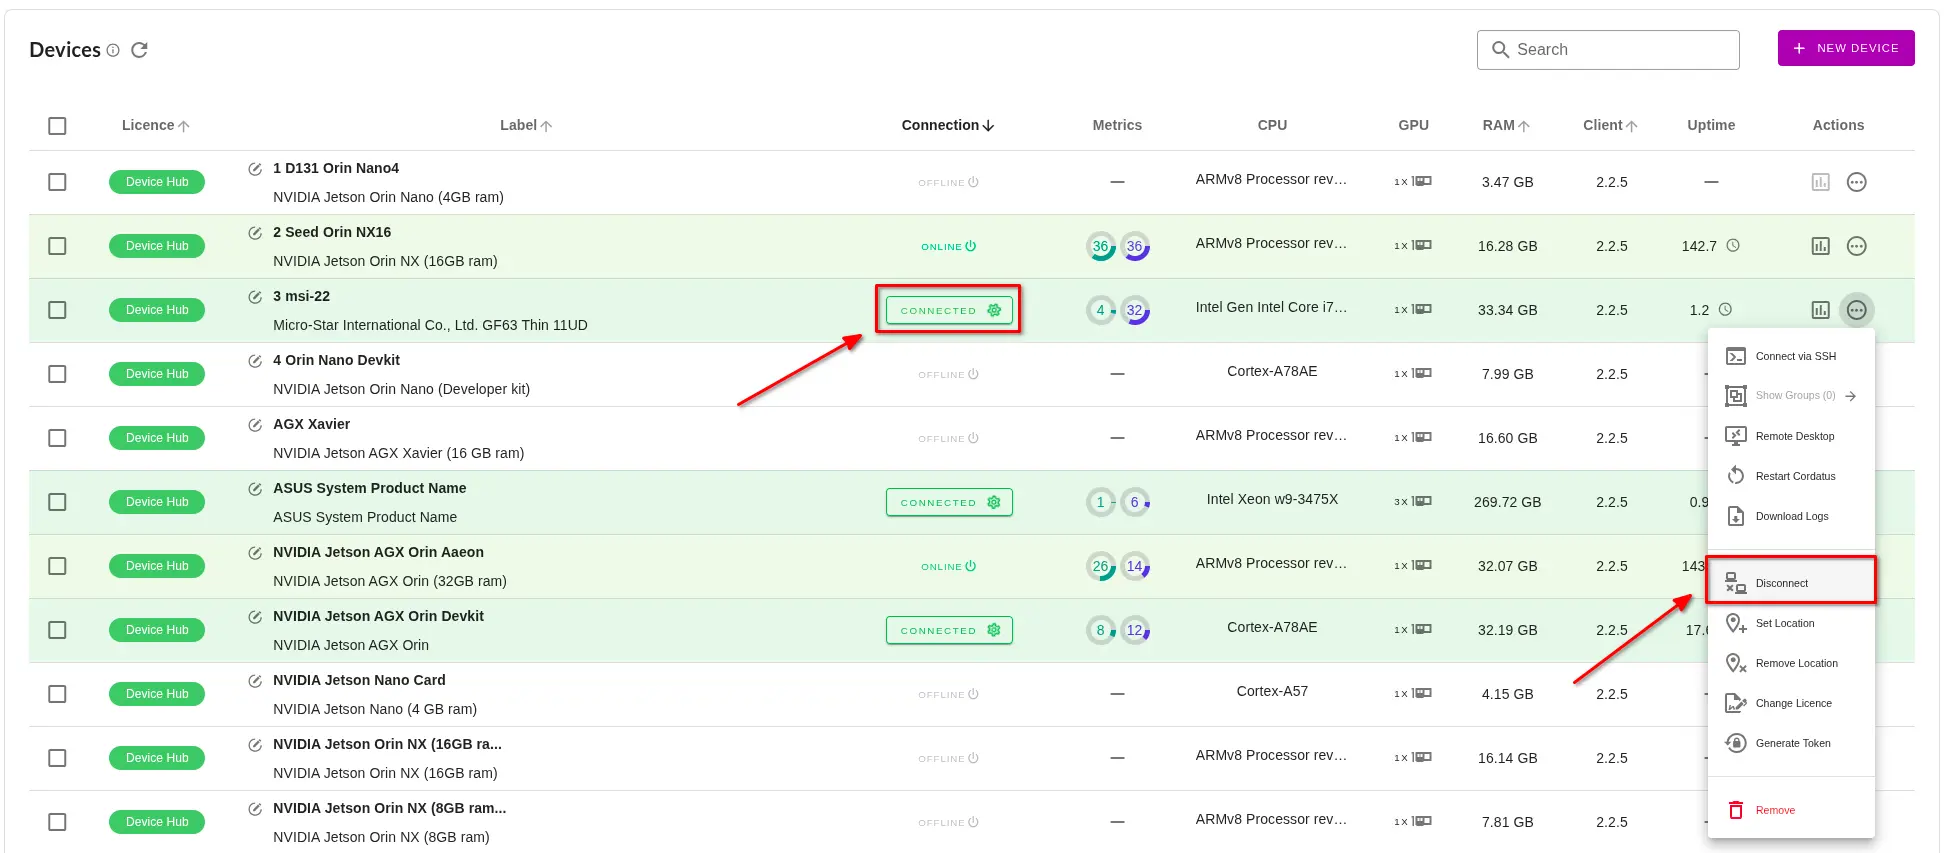
Task: Select the ASUS System Product Name checkbox
Action: pos(57,502)
